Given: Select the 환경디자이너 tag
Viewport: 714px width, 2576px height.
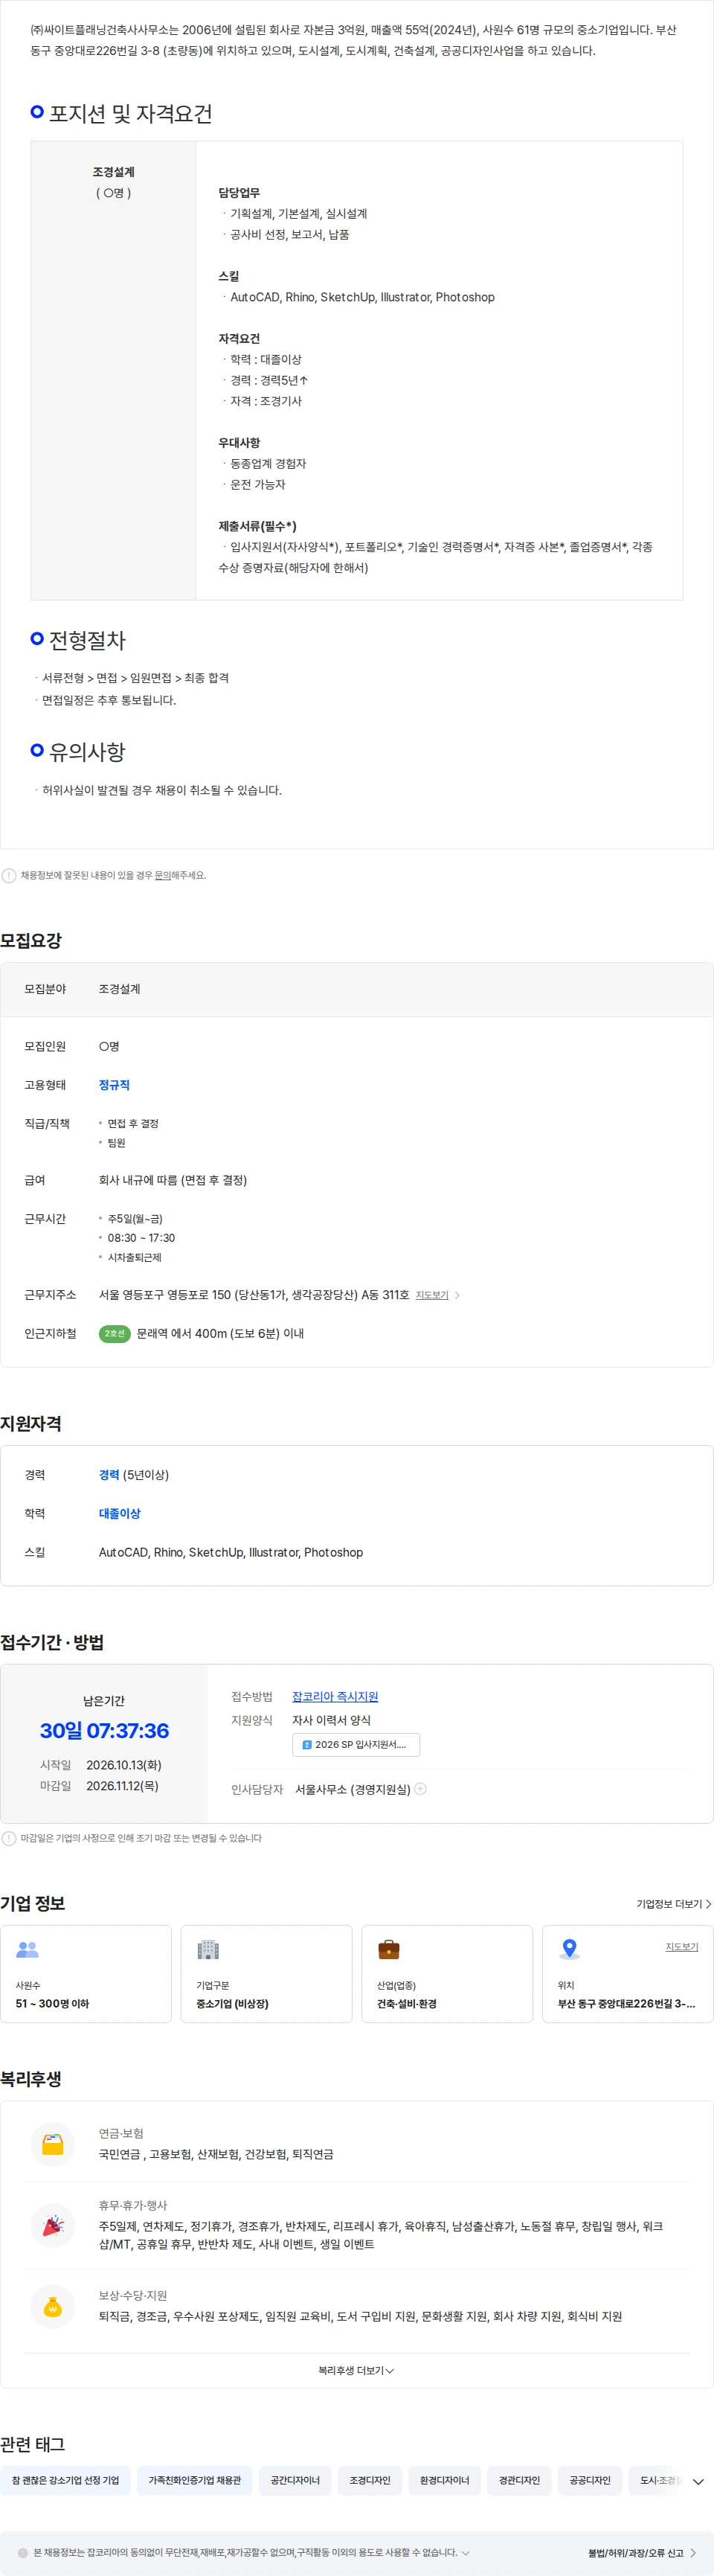Looking at the screenshot, I should pyautogui.click(x=444, y=2480).
